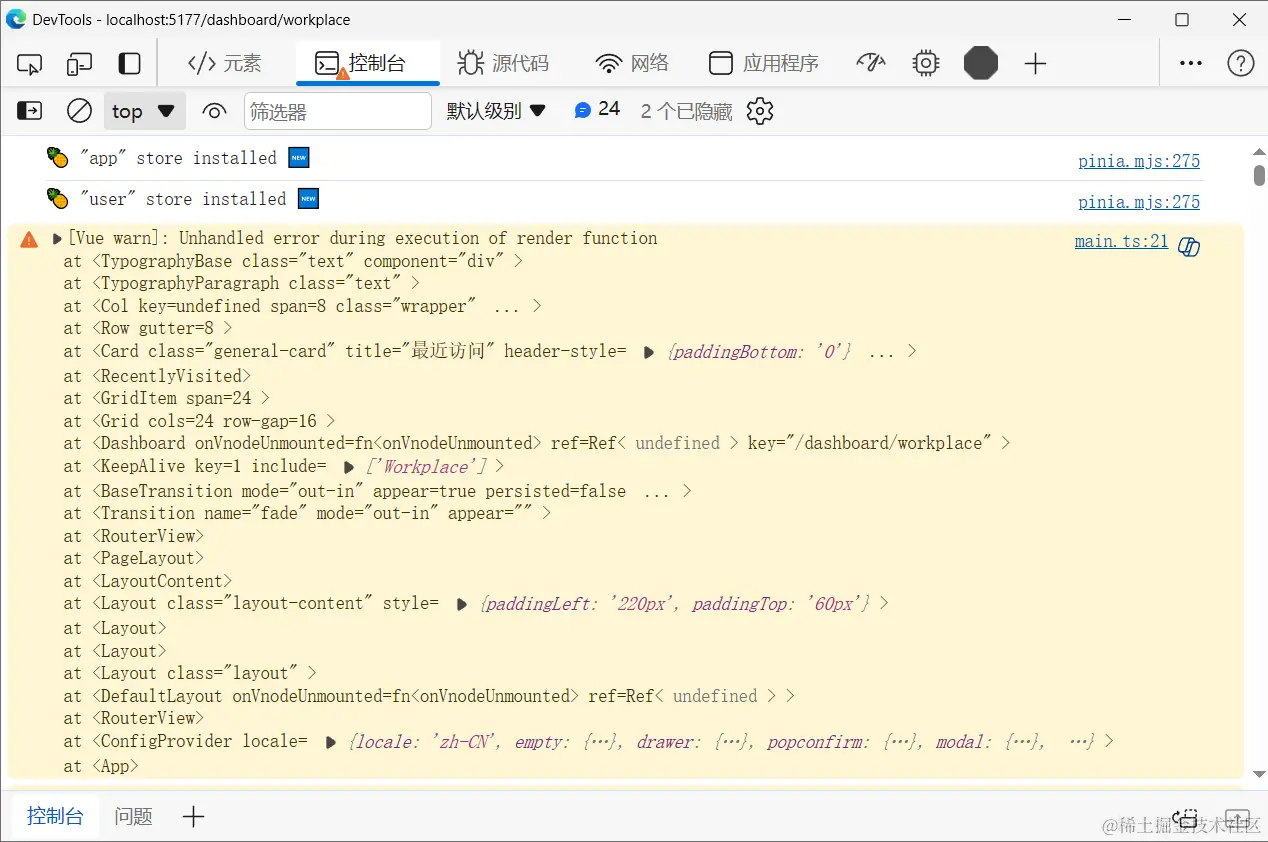Screen dimensions: 1268x842
Task: Maximize the DevTools window
Action: click(1182, 20)
